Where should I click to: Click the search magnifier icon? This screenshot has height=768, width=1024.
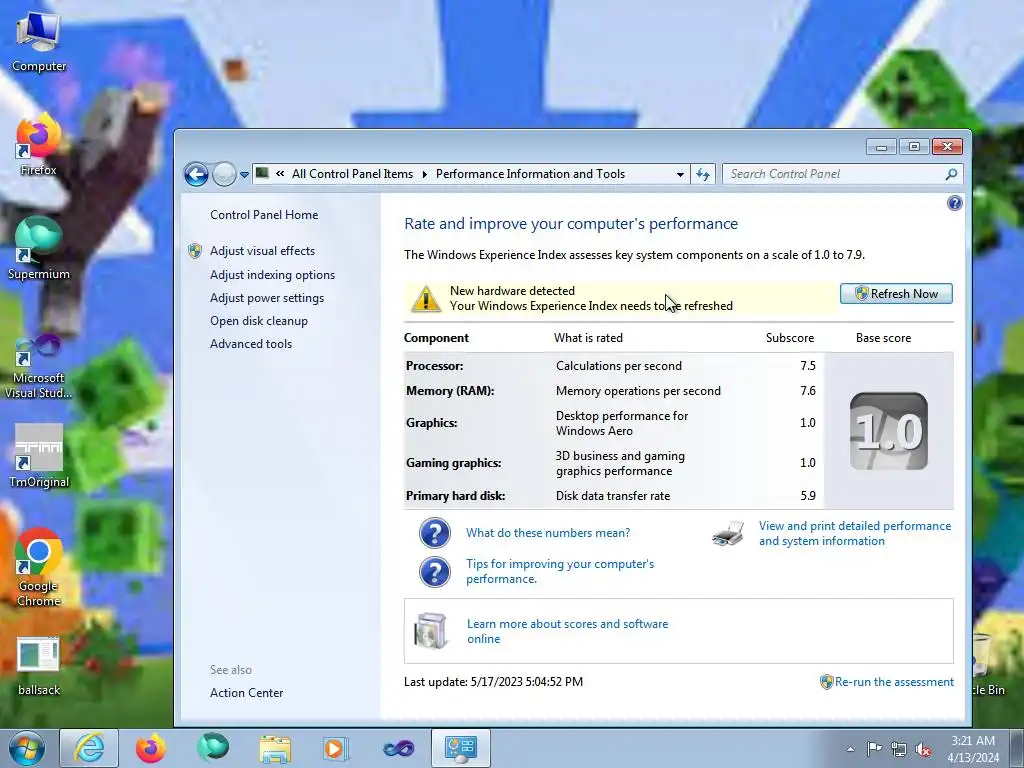click(x=952, y=174)
